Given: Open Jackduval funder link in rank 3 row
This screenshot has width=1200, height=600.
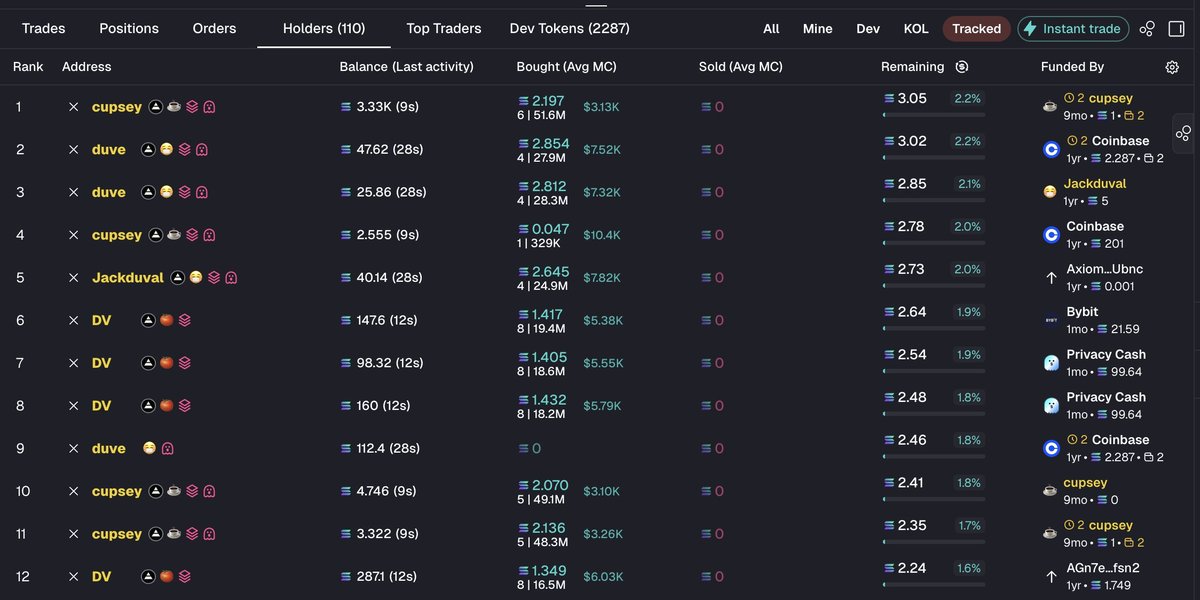Looking at the screenshot, I should (x=1095, y=184).
